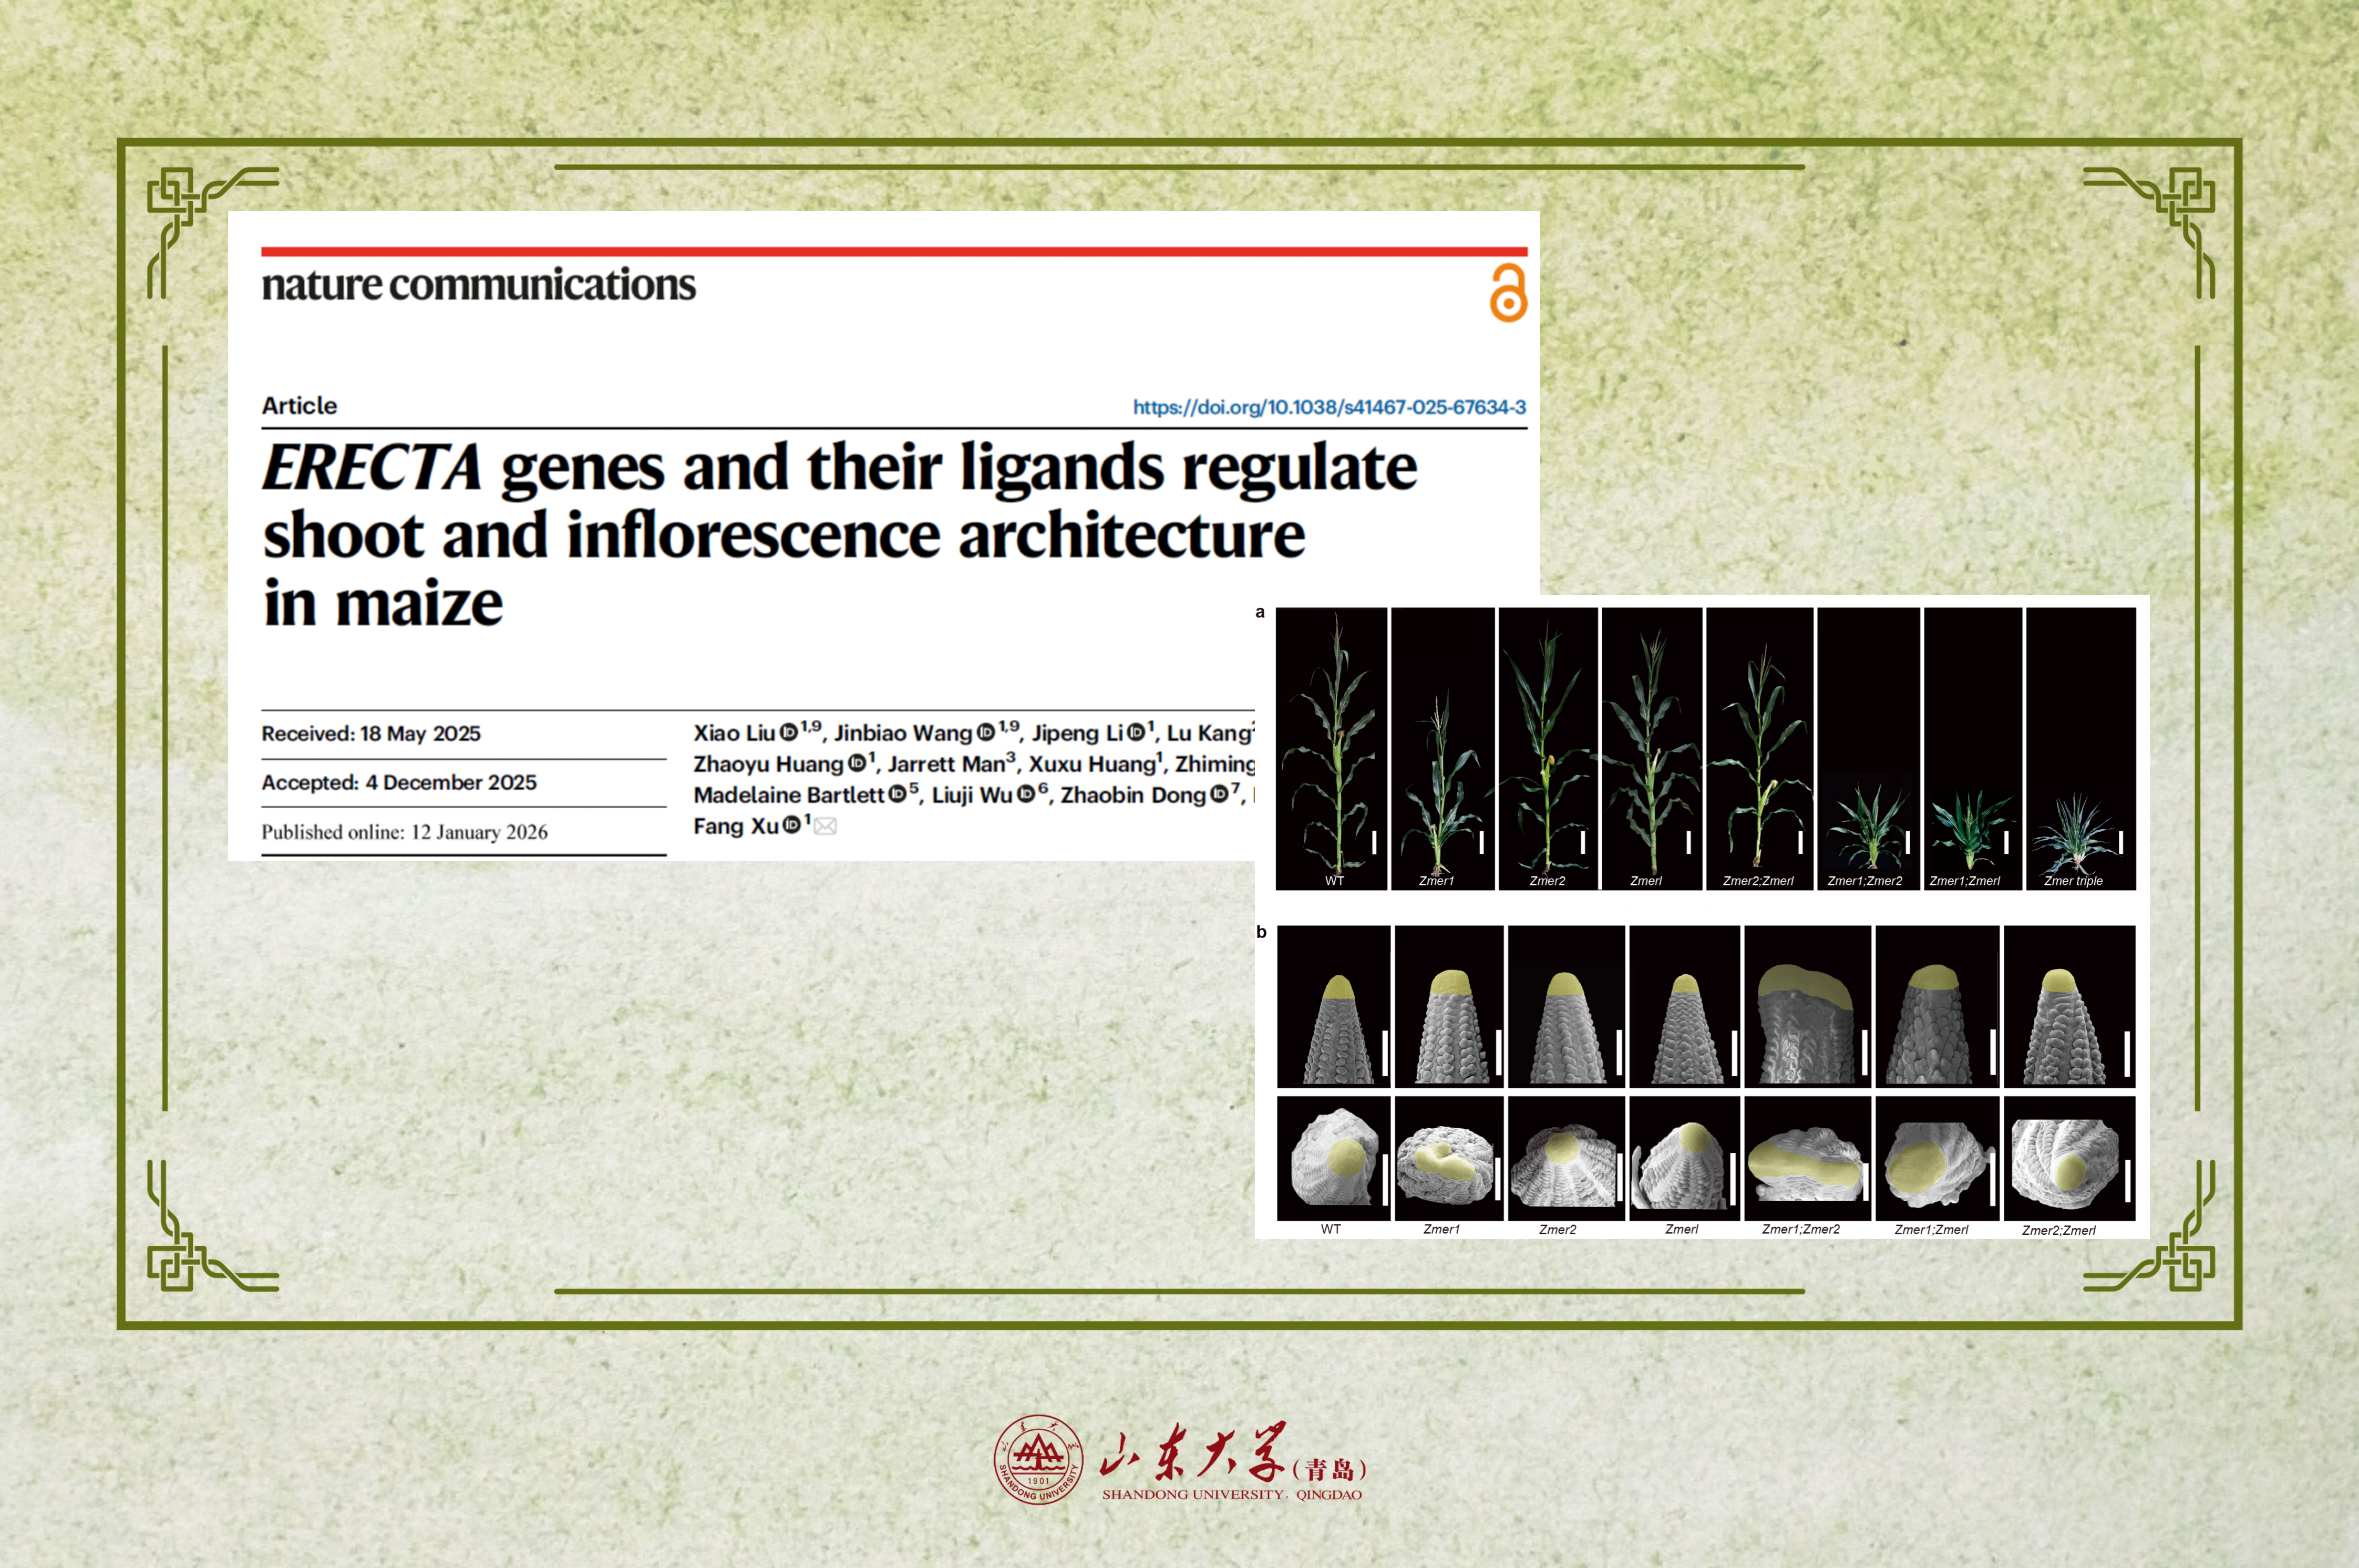Open Zhaobin Dong's ORCID iD icon
Viewport: 2359px width, 1568px height.
(x=1218, y=794)
